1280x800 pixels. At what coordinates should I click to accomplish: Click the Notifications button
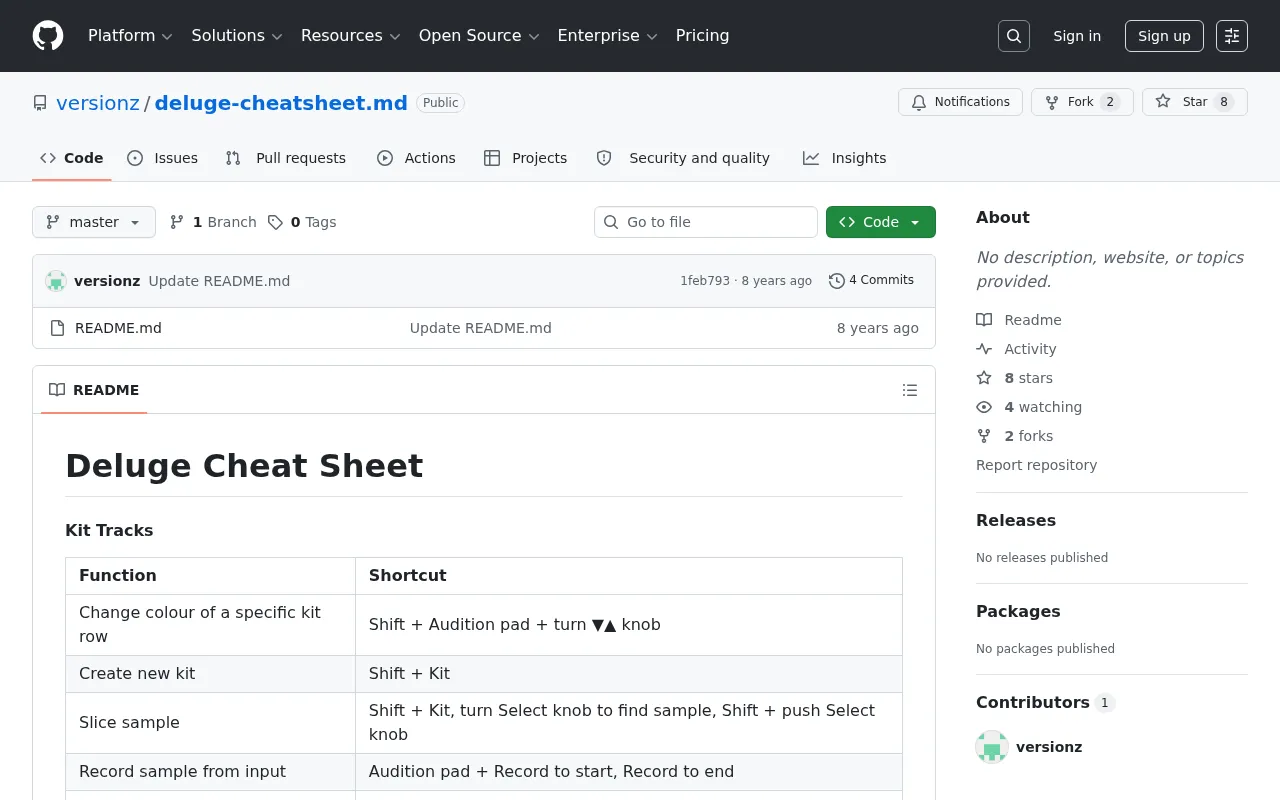[960, 102]
